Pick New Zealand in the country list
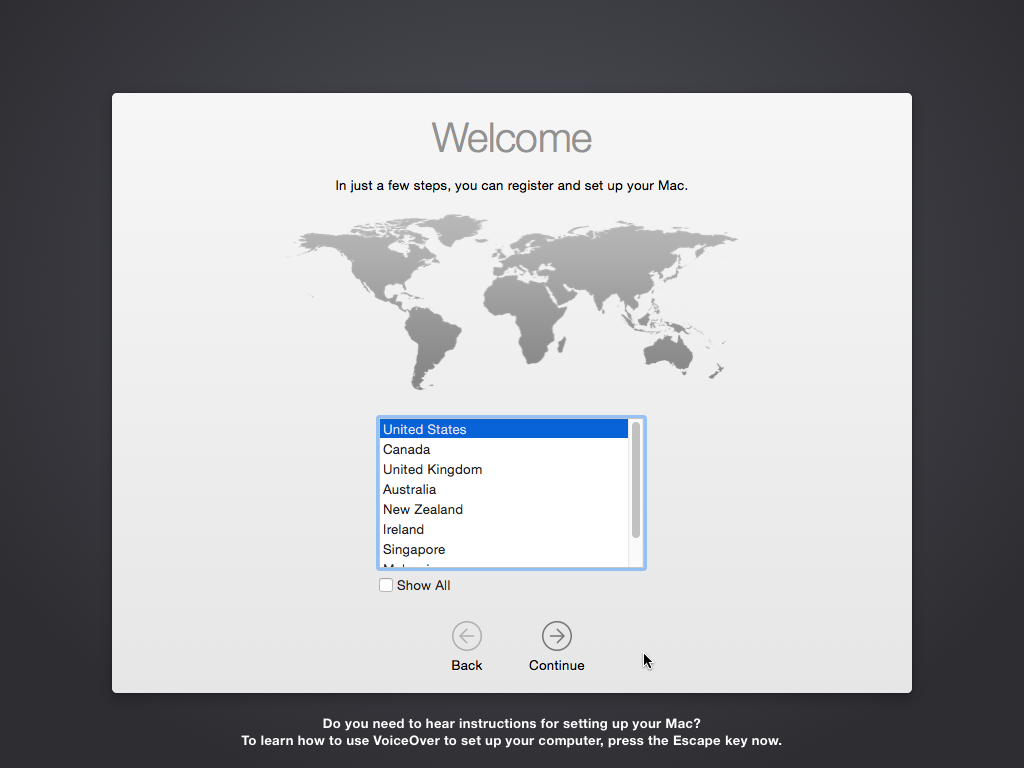 coord(422,509)
